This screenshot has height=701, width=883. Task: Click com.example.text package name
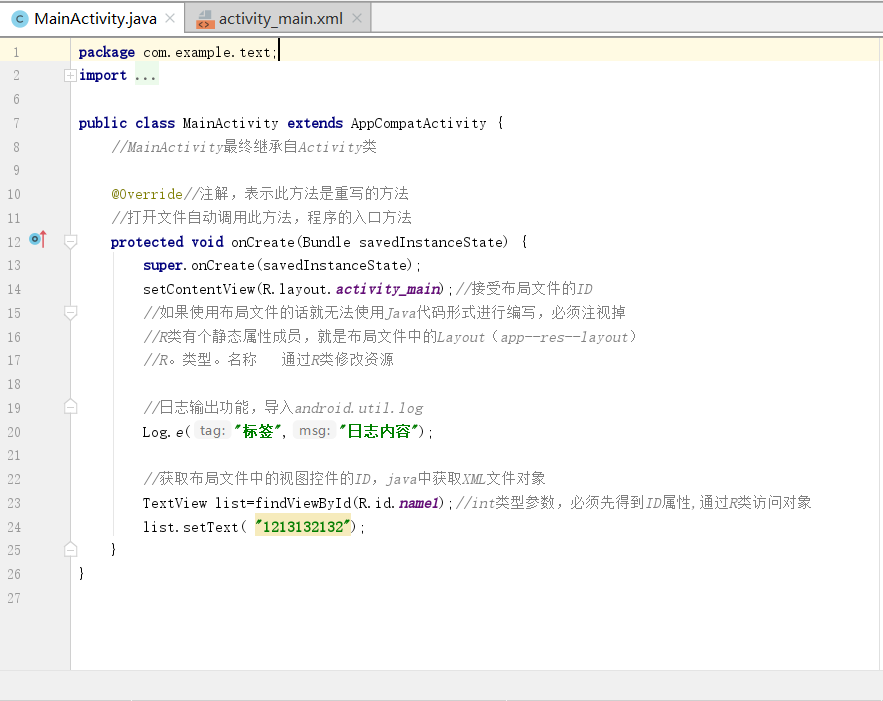coord(207,52)
